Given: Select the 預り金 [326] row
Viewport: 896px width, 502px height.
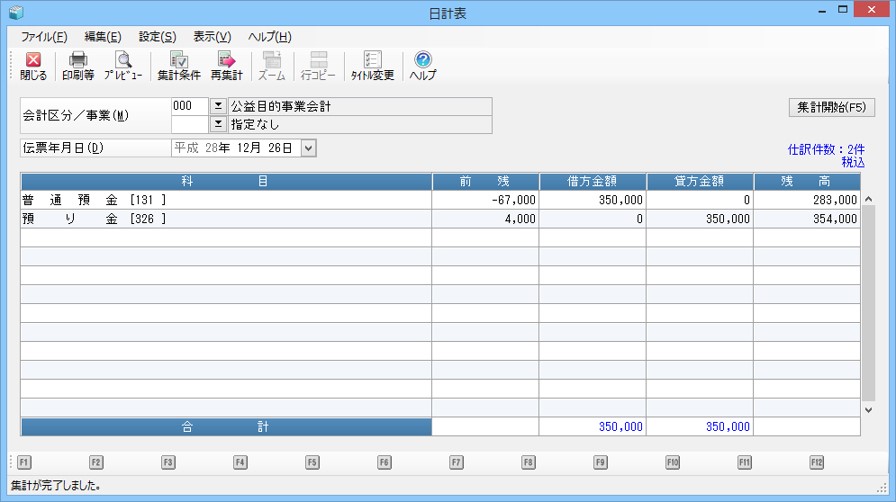Looking at the screenshot, I should pyautogui.click(x=226, y=219).
